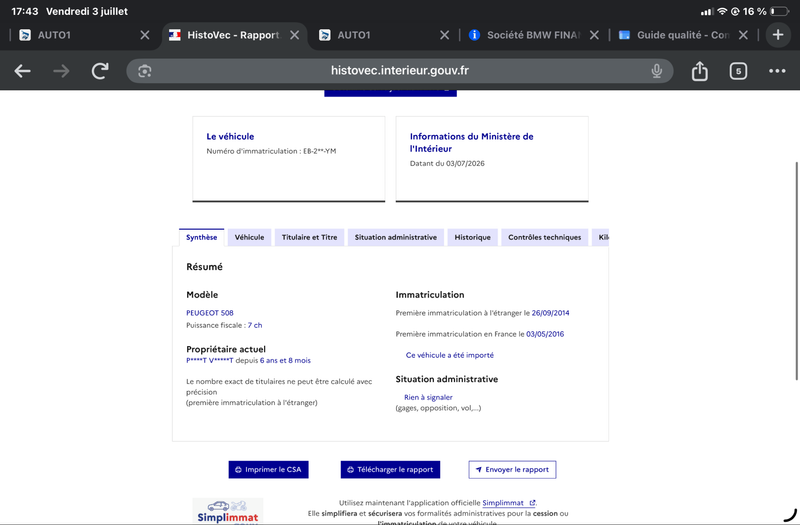Tap the microphone icon in address bar
The image size is (800, 525).
click(657, 71)
